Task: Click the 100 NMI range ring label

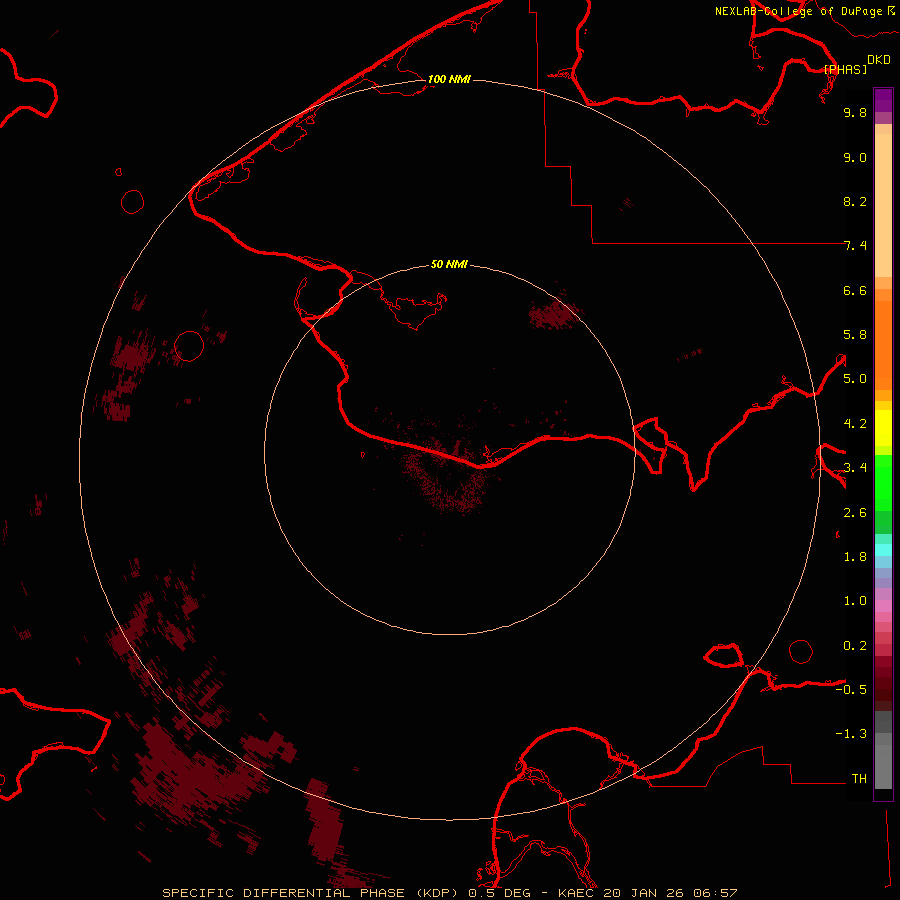Action: pos(449,79)
